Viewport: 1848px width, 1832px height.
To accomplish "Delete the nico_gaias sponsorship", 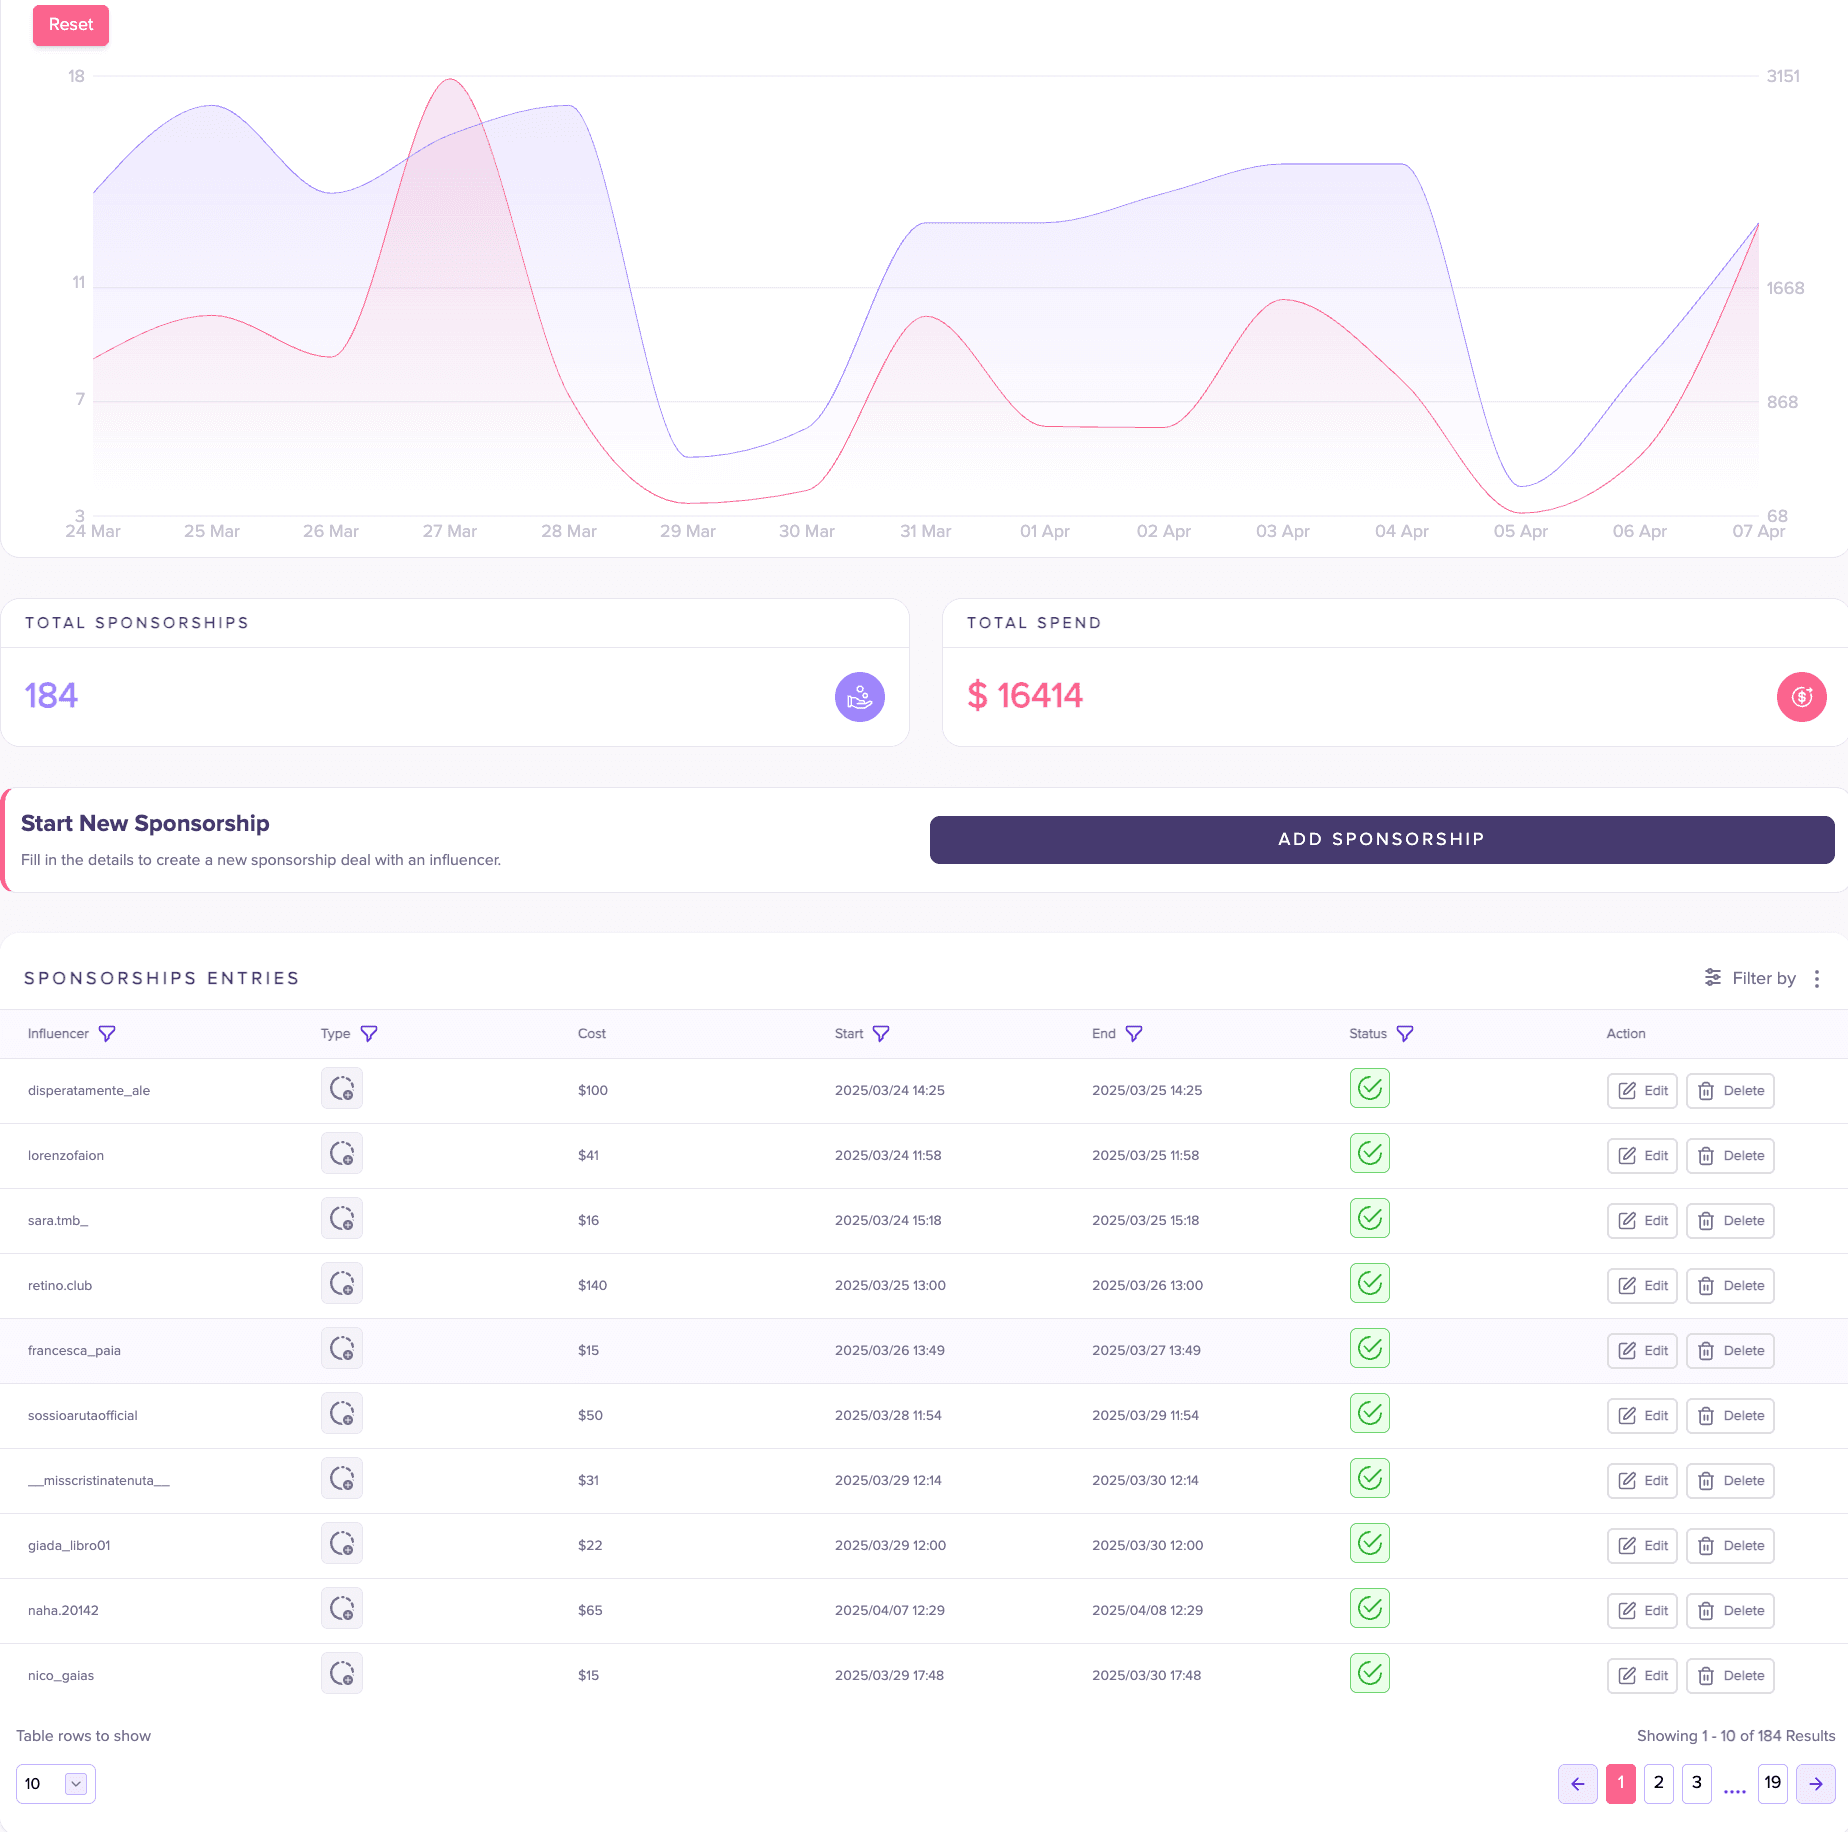I will pyautogui.click(x=1730, y=1676).
